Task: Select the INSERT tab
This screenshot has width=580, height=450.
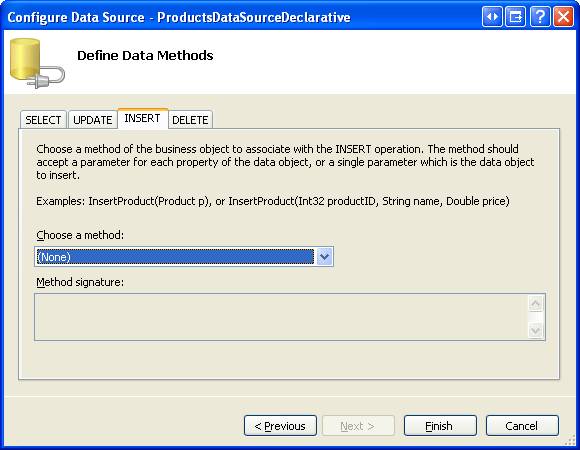Action: [142, 118]
